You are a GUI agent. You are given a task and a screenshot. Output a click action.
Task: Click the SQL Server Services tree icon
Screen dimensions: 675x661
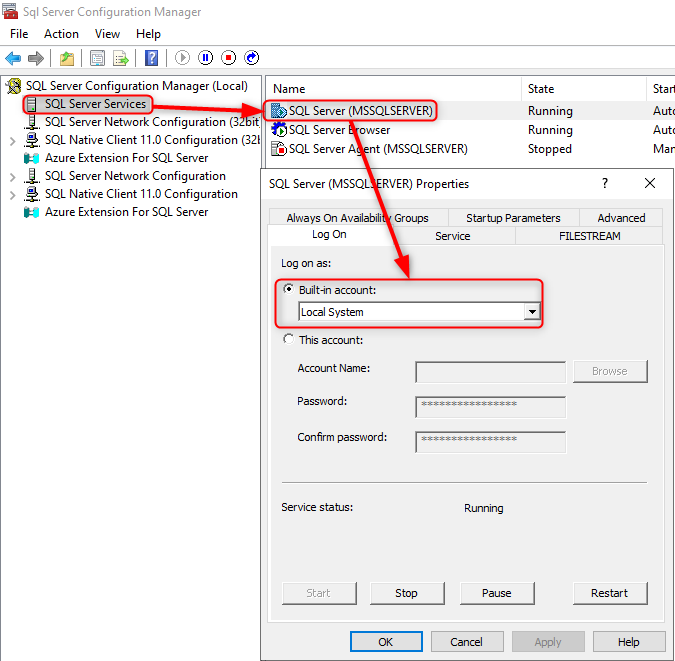(32, 104)
